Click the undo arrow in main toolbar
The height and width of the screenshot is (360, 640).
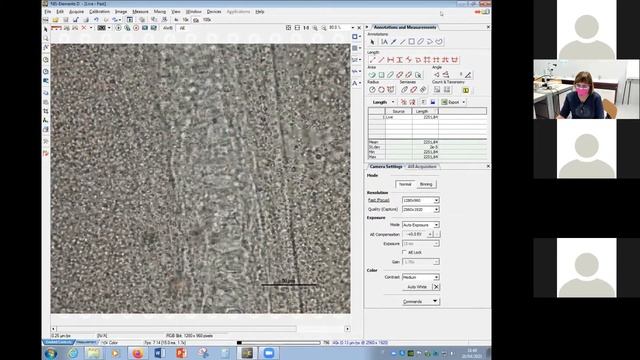(x=96, y=20)
